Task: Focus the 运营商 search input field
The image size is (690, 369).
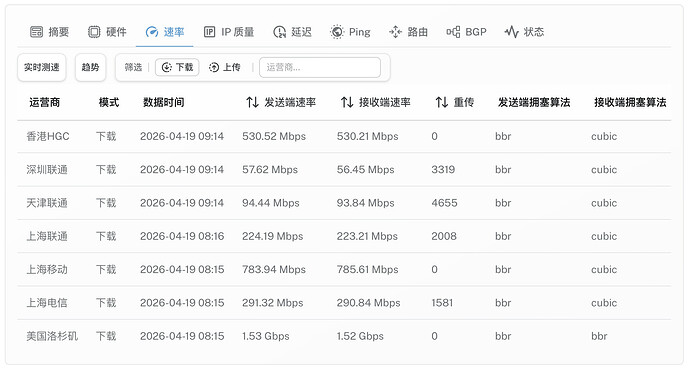Action: tap(320, 67)
